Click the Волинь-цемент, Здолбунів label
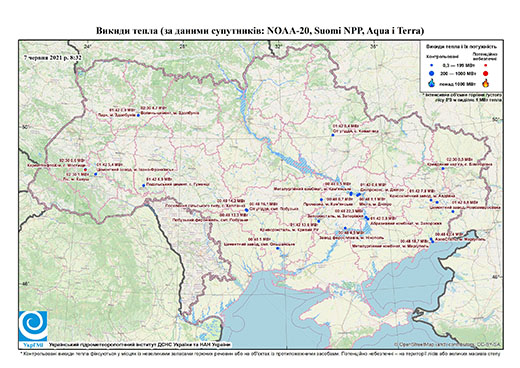Image resolution: width=520 pixels, height=368 pixels. [170, 113]
